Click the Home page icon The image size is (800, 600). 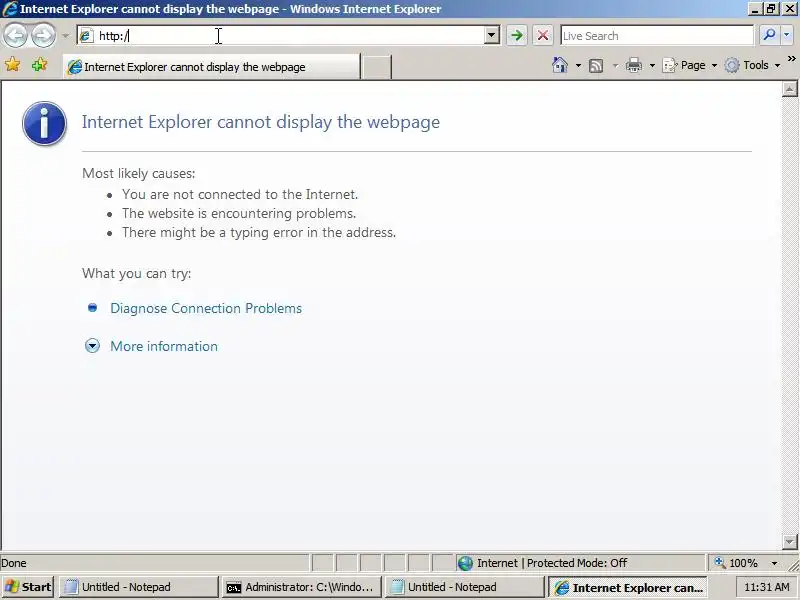(x=560, y=65)
